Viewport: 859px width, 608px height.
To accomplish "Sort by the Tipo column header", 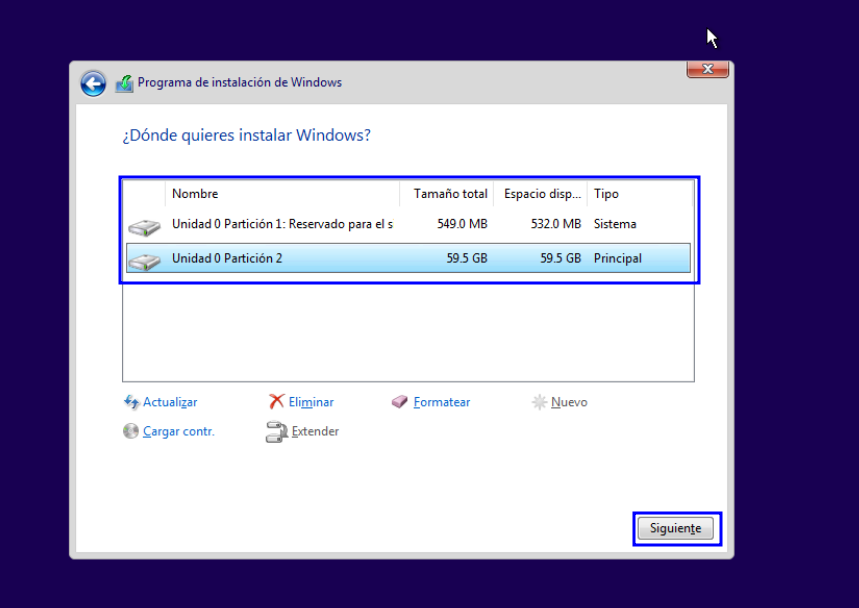I will click(640, 194).
